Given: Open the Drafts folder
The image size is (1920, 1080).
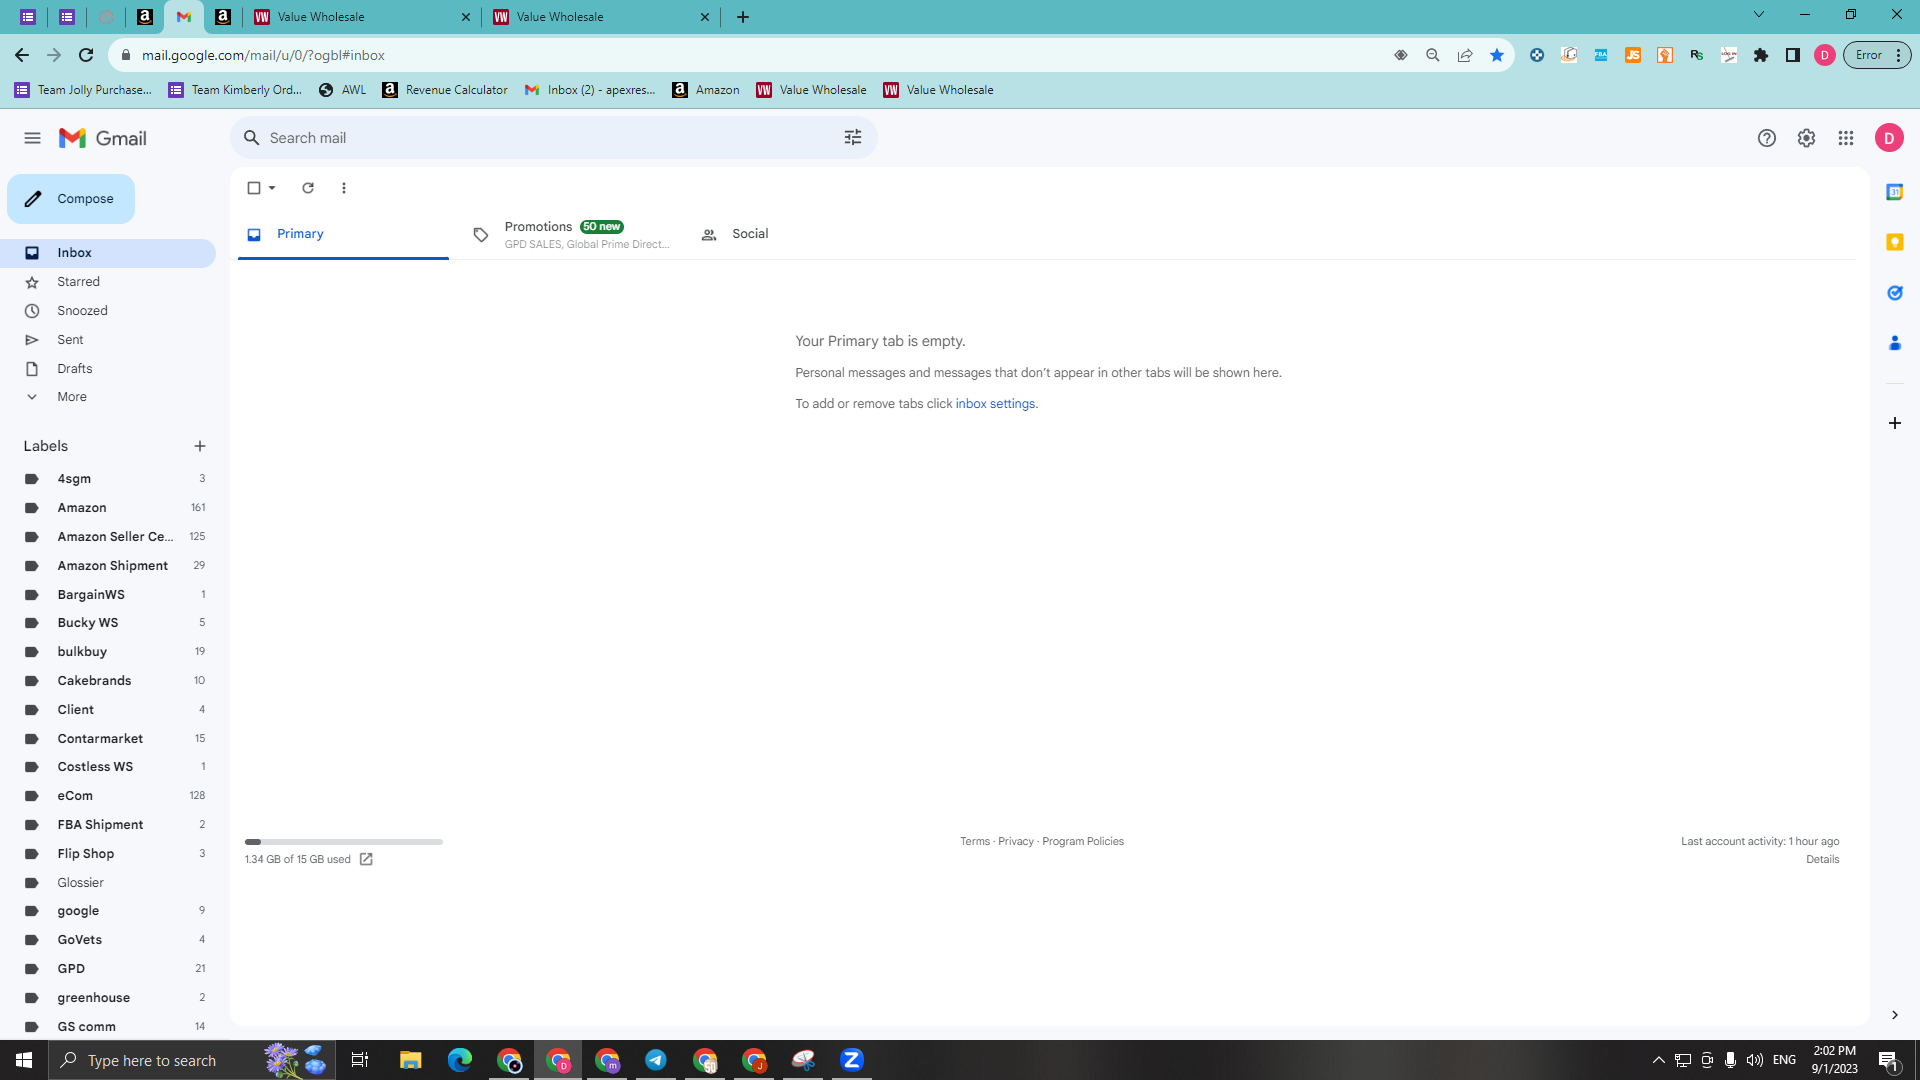Looking at the screenshot, I should 108,369.
